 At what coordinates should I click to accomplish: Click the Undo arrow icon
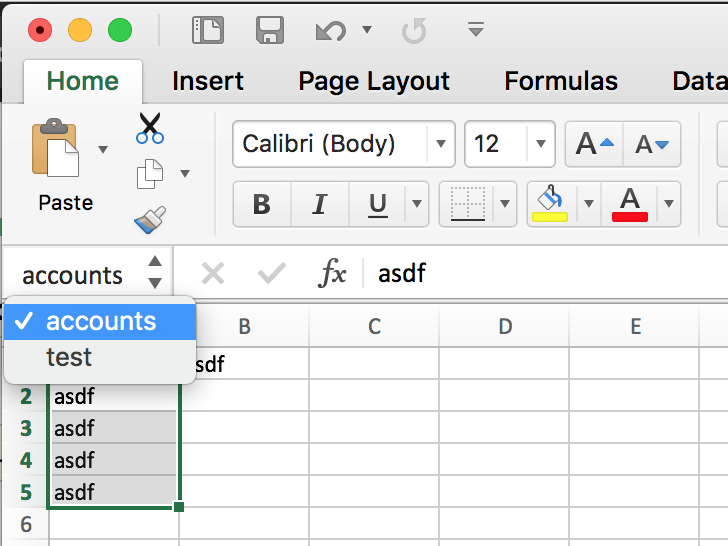point(331,30)
